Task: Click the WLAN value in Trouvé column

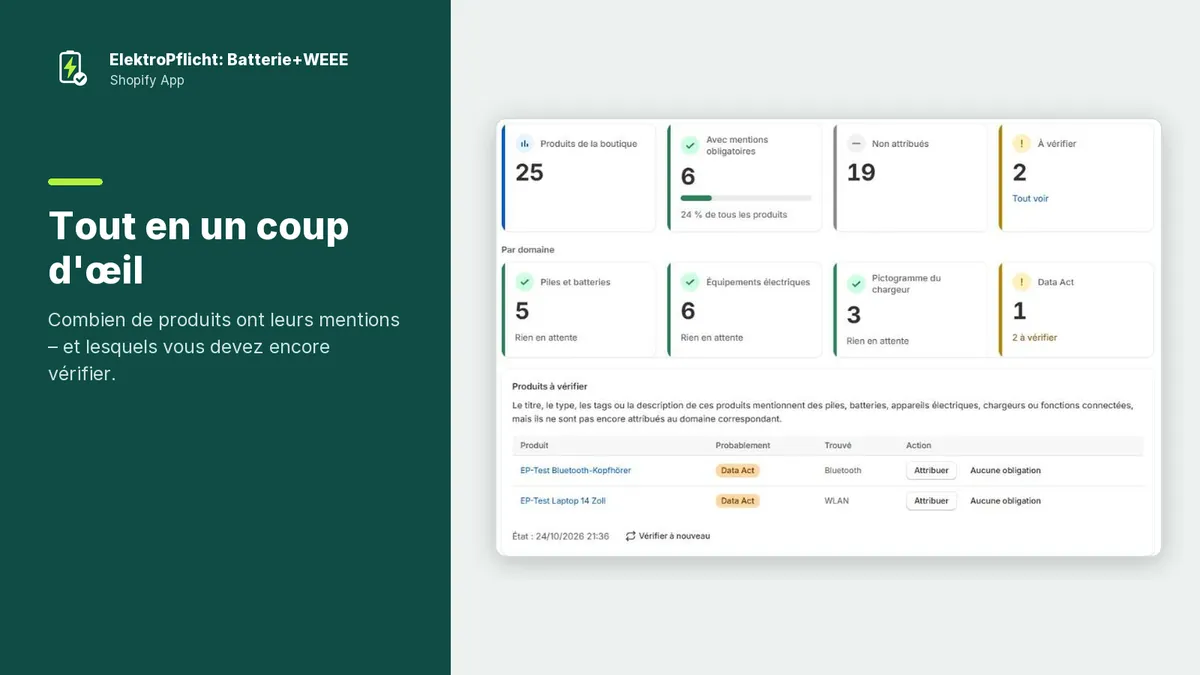Action: coord(837,501)
